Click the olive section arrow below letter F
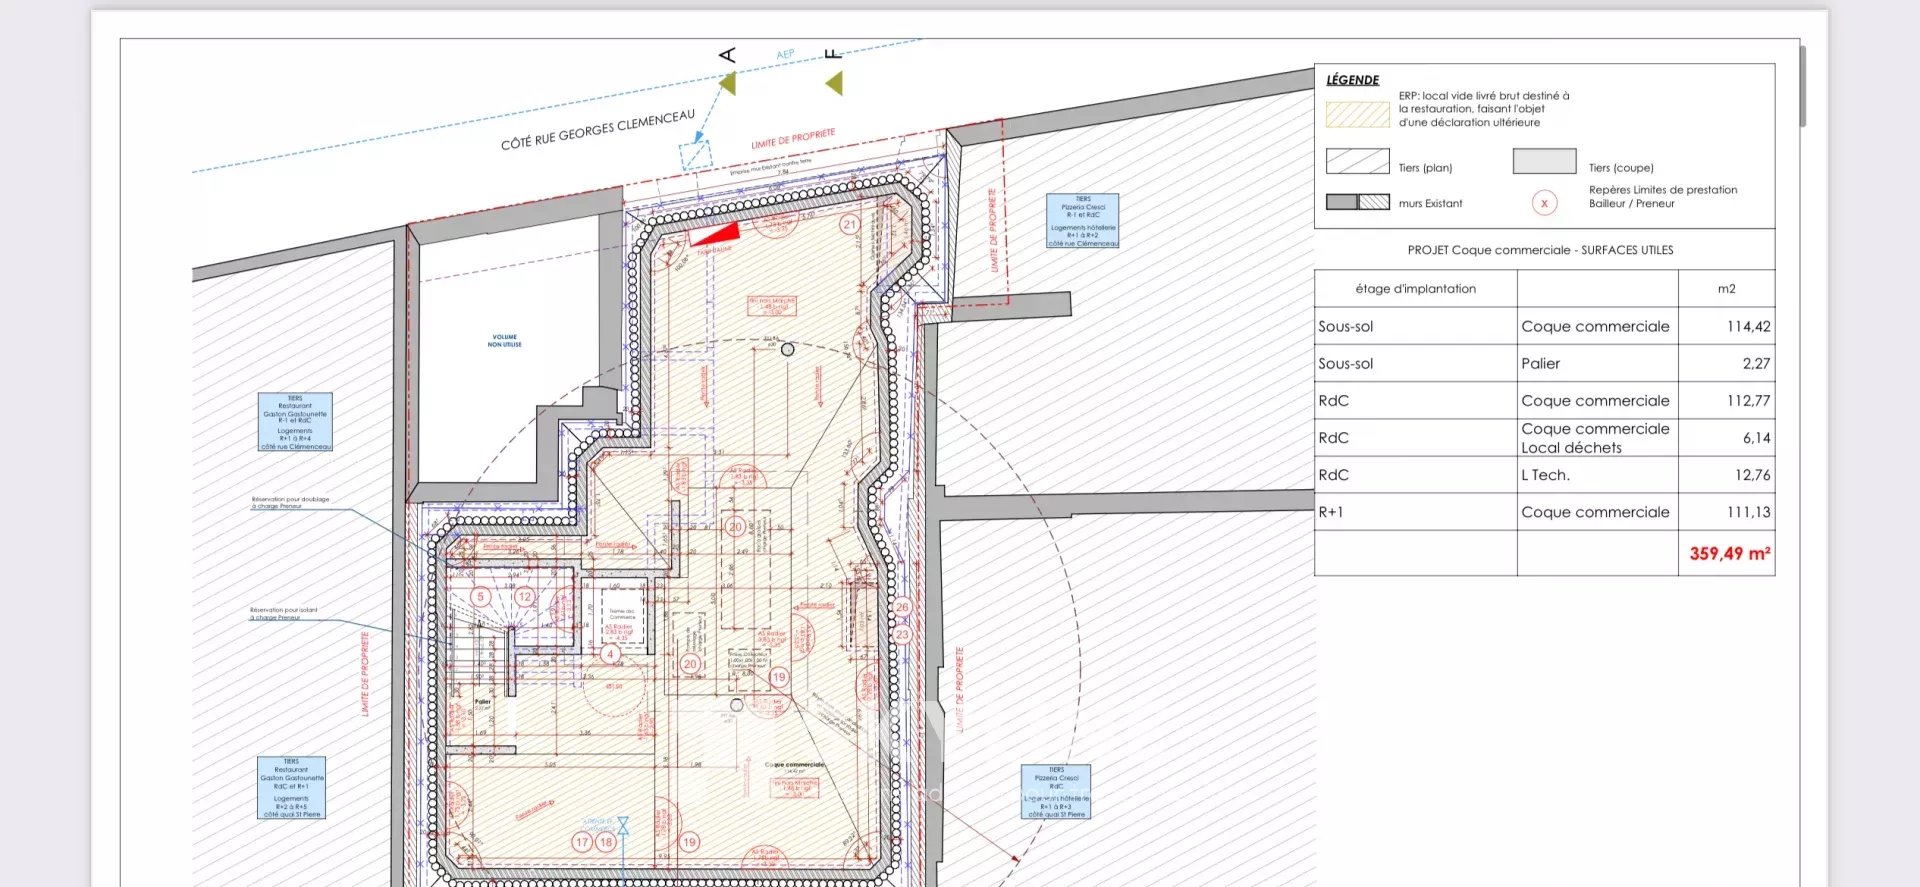 coord(834,84)
